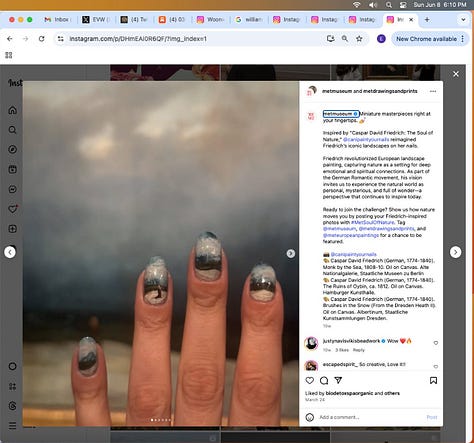Switch to the Gmail Inbox tab
Image resolution: width=474 pixels, height=443 pixels.
coord(57,20)
